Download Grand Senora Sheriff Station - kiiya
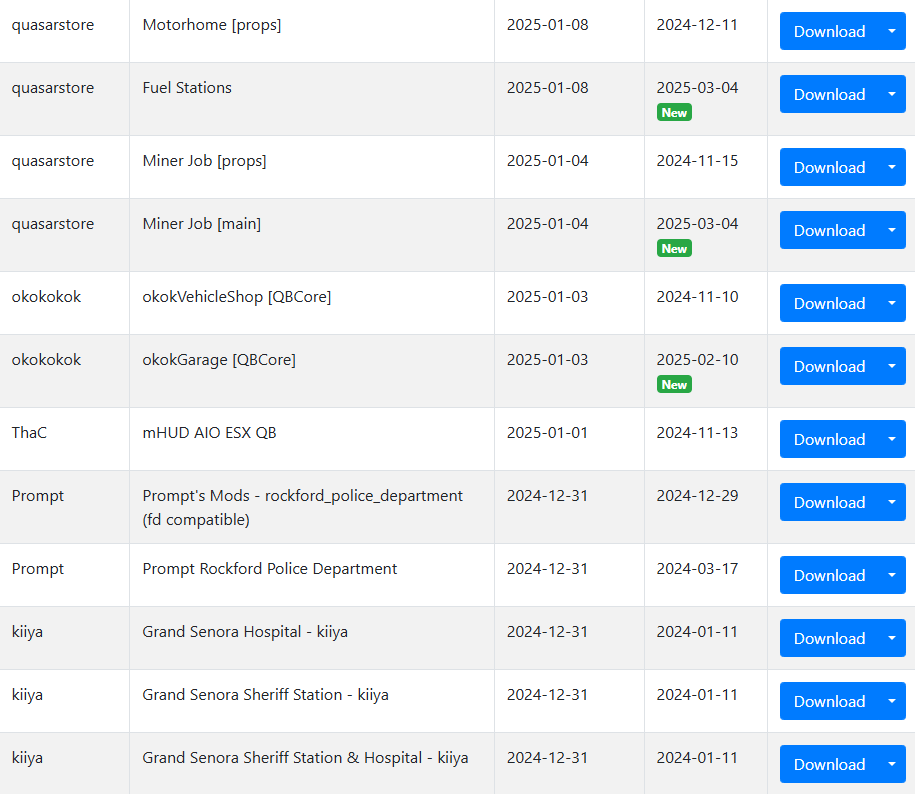 tap(829, 701)
